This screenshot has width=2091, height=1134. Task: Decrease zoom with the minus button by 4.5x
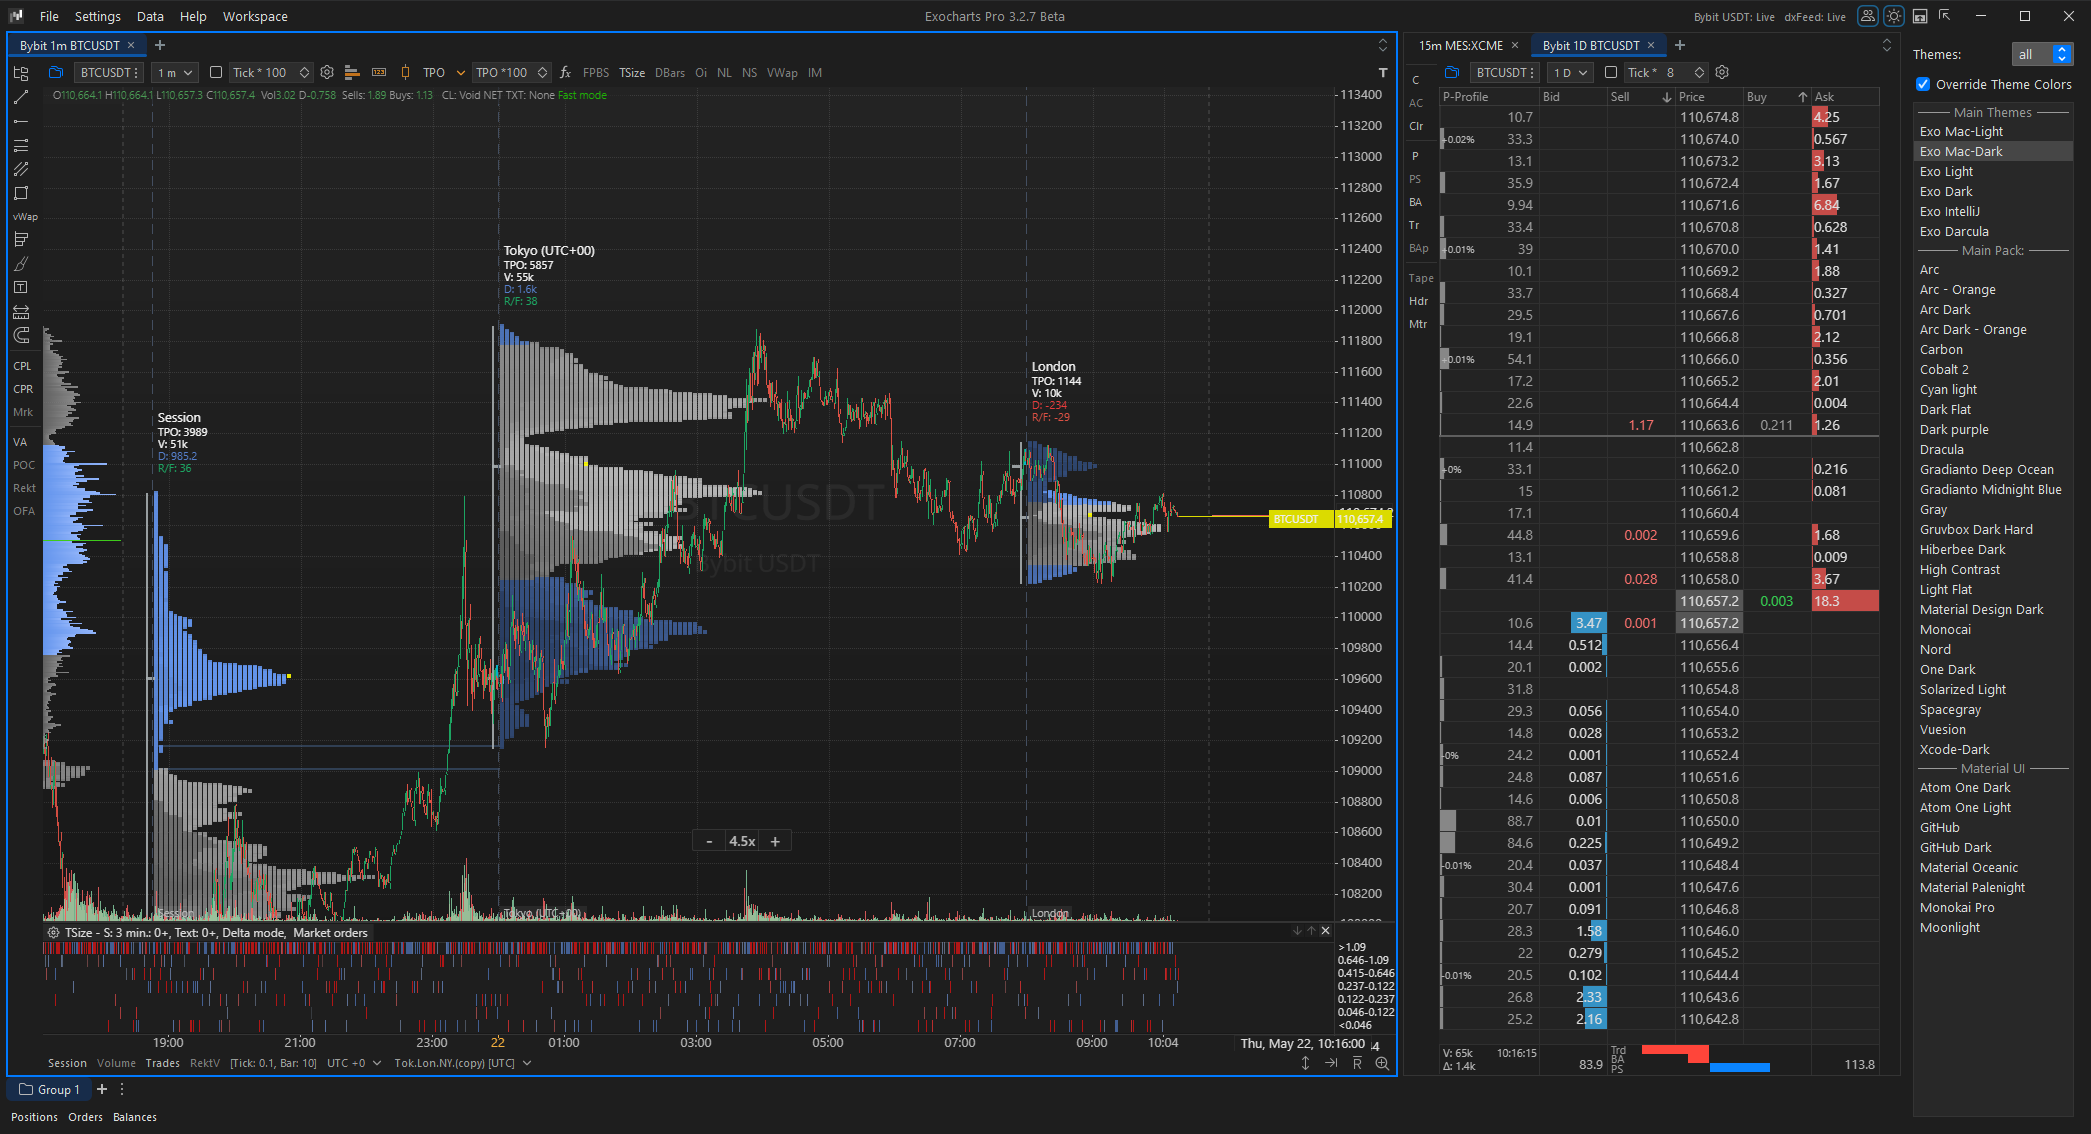pyautogui.click(x=709, y=841)
